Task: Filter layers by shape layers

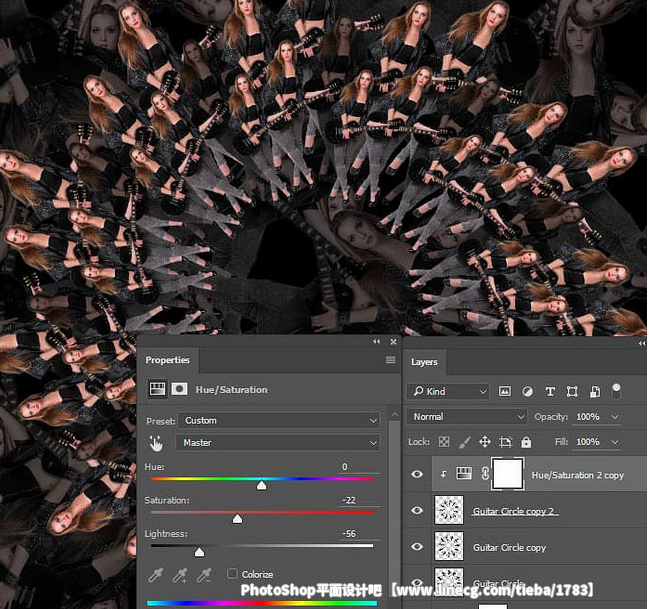Action: [572, 391]
